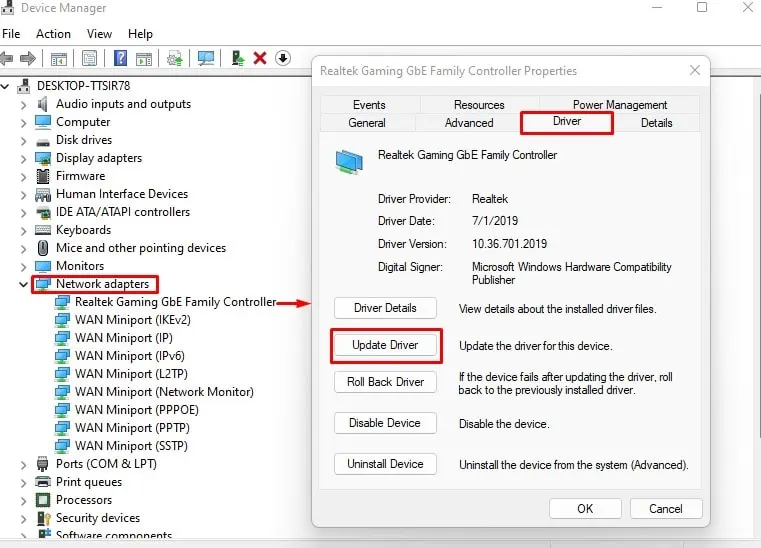Click the Print queues printer icon
Screen dimensions: 761x548
point(43,482)
